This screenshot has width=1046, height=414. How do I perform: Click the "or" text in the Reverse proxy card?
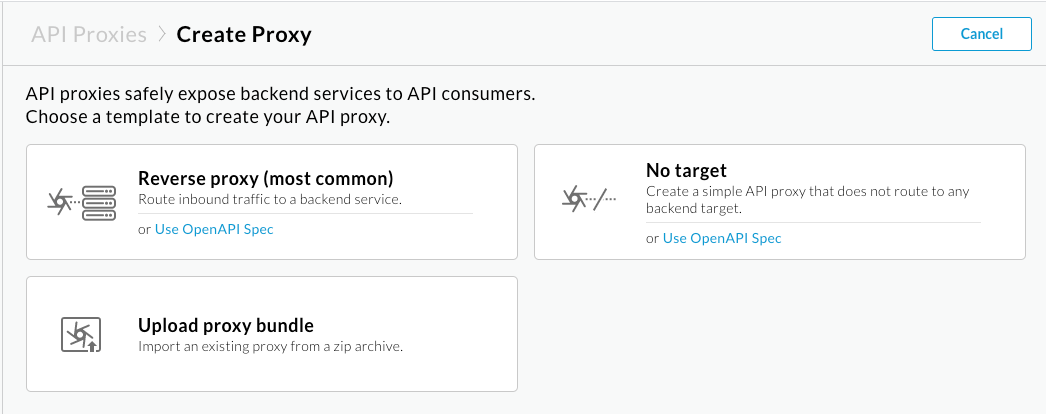[145, 229]
